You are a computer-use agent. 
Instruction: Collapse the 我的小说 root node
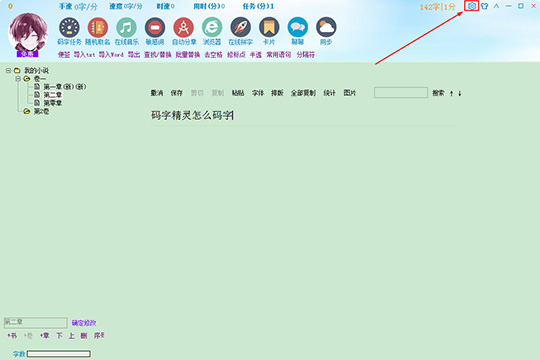click(8, 71)
